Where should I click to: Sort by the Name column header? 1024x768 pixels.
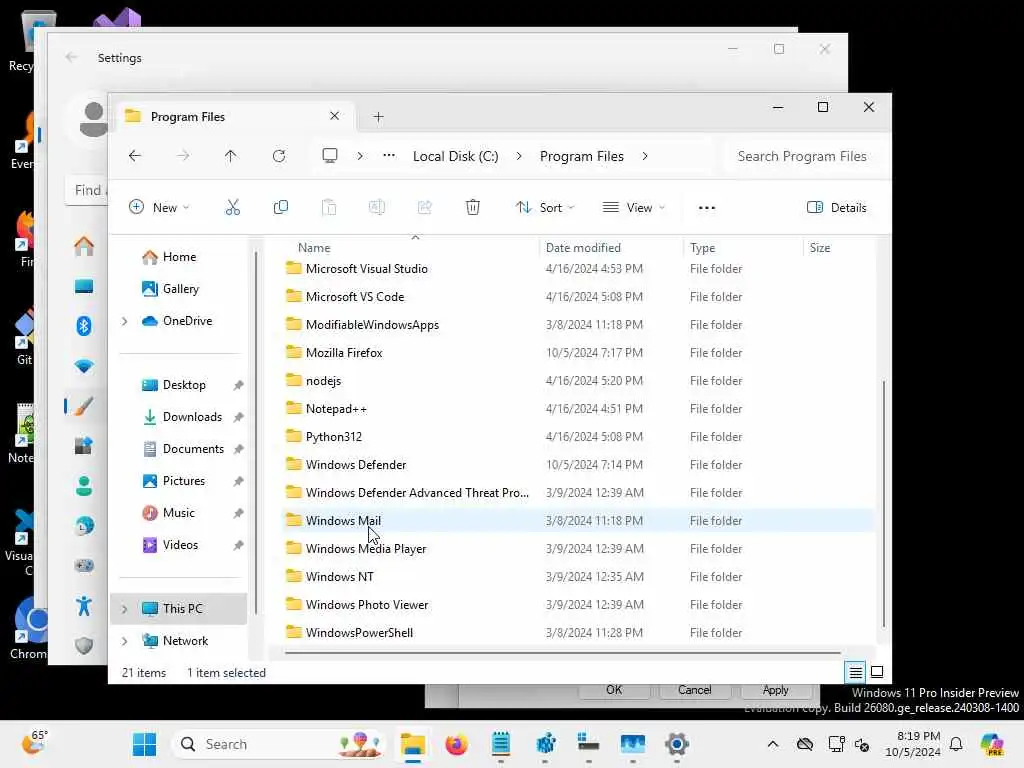(314, 248)
